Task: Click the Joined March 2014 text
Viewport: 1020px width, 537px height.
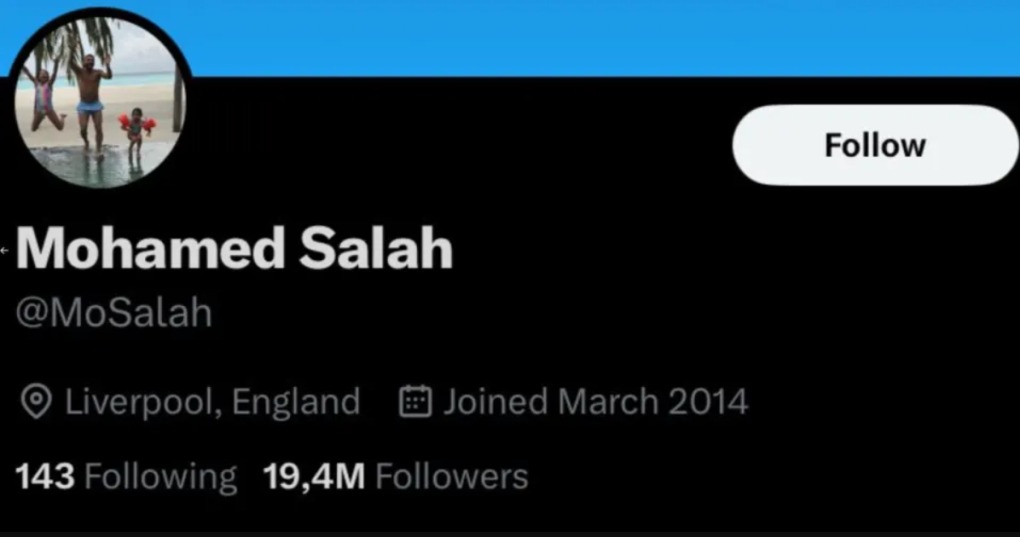Action: [595, 403]
